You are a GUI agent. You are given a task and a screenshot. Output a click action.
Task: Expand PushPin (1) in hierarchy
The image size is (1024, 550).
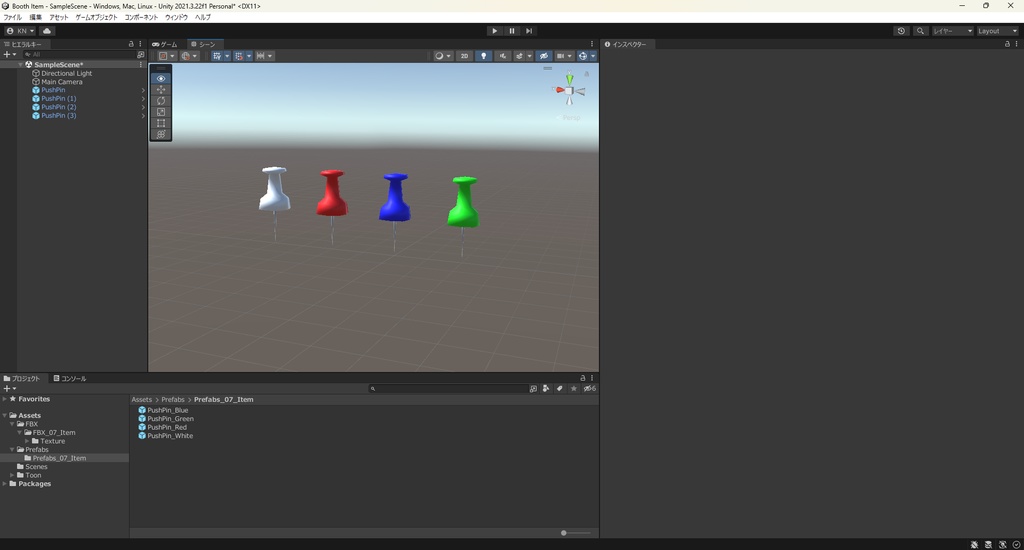[143, 99]
